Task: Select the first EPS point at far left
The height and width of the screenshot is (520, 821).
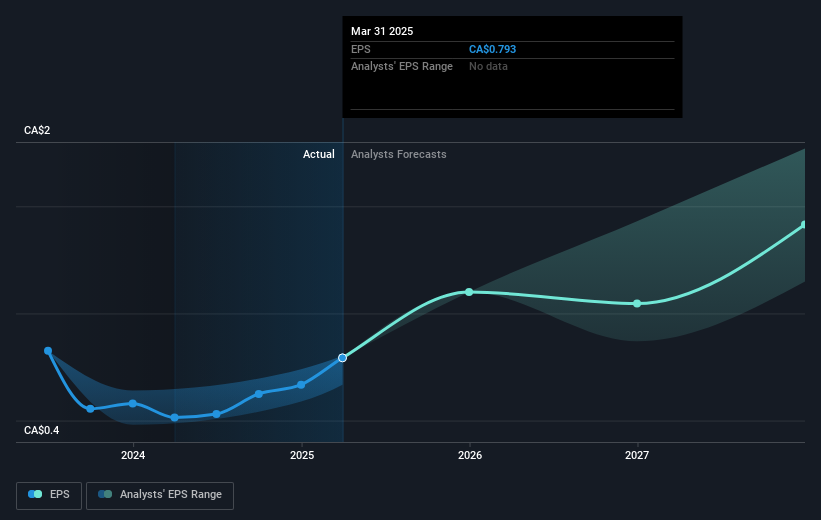Action: 48,351
